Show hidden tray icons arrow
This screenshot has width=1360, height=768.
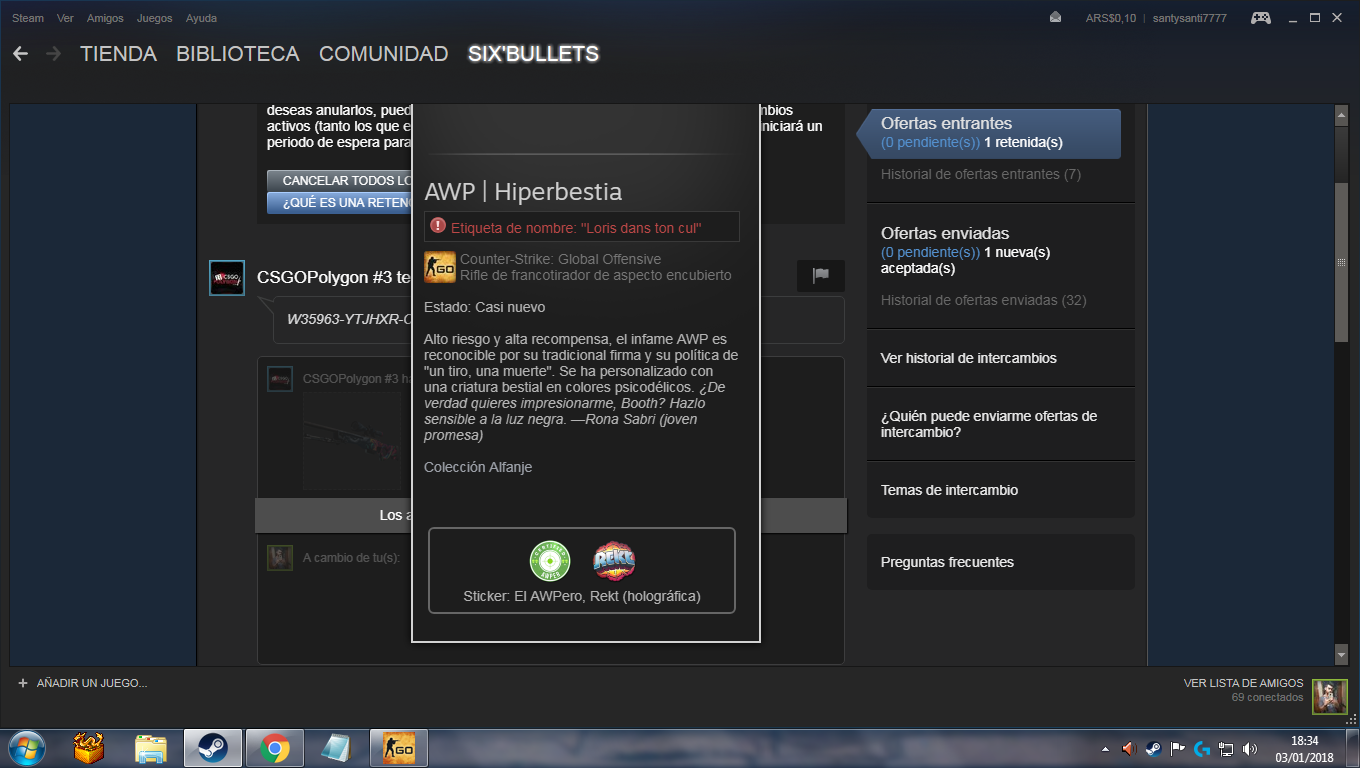point(1105,748)
